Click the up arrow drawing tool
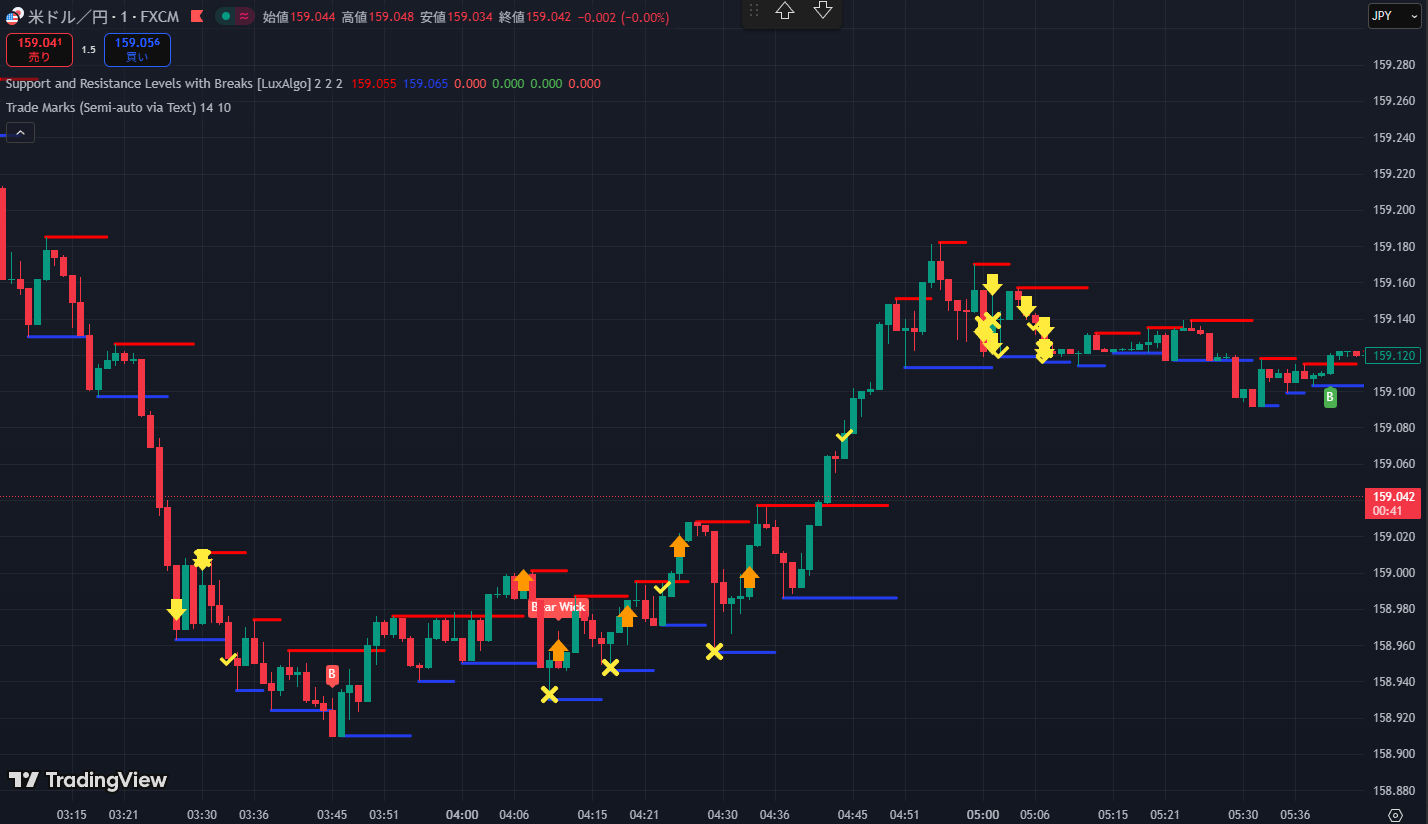 pos(785,11)
